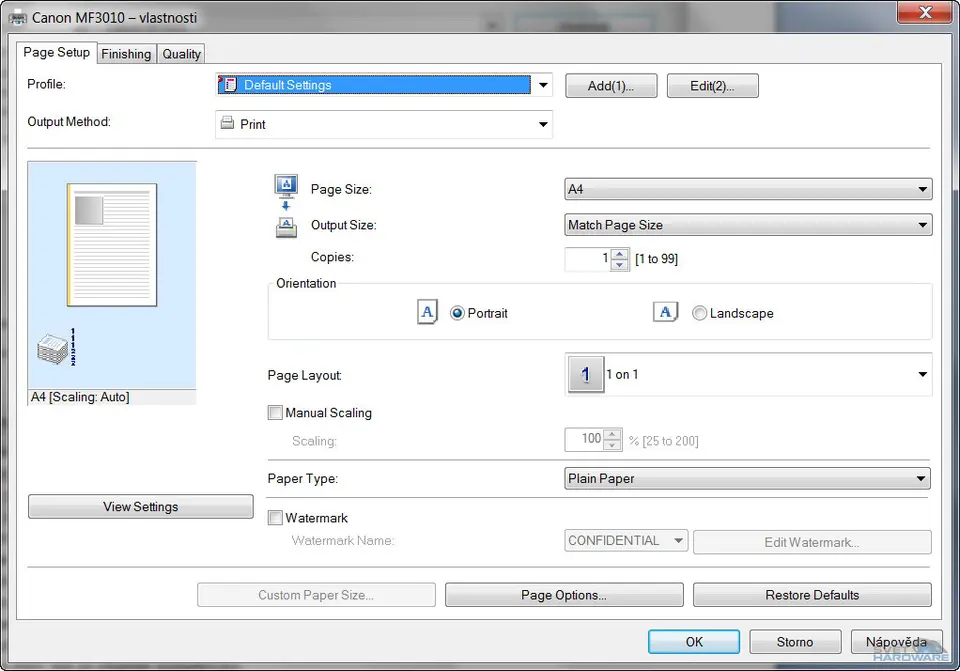Click the Default Settings profile icon

tap(228, 84)
